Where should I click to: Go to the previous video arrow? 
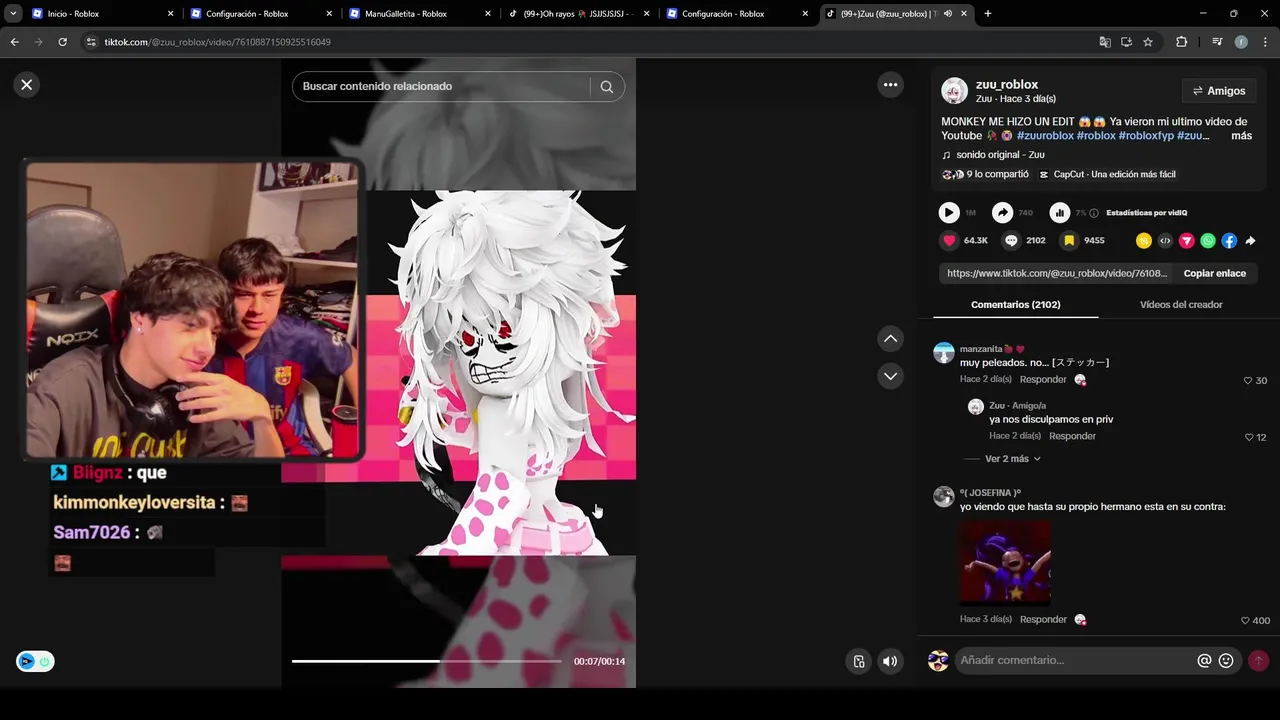[x=890, y=339]
